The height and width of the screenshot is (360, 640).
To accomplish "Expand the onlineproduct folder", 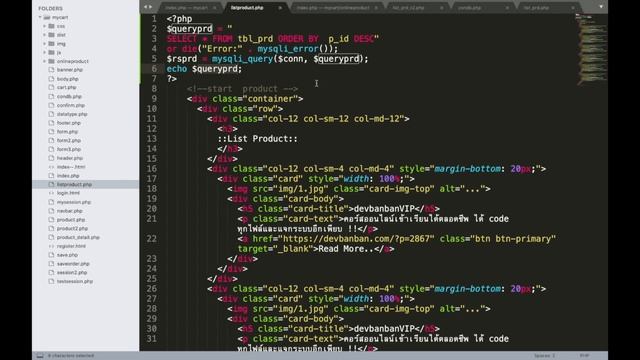I will click(44, 61).
